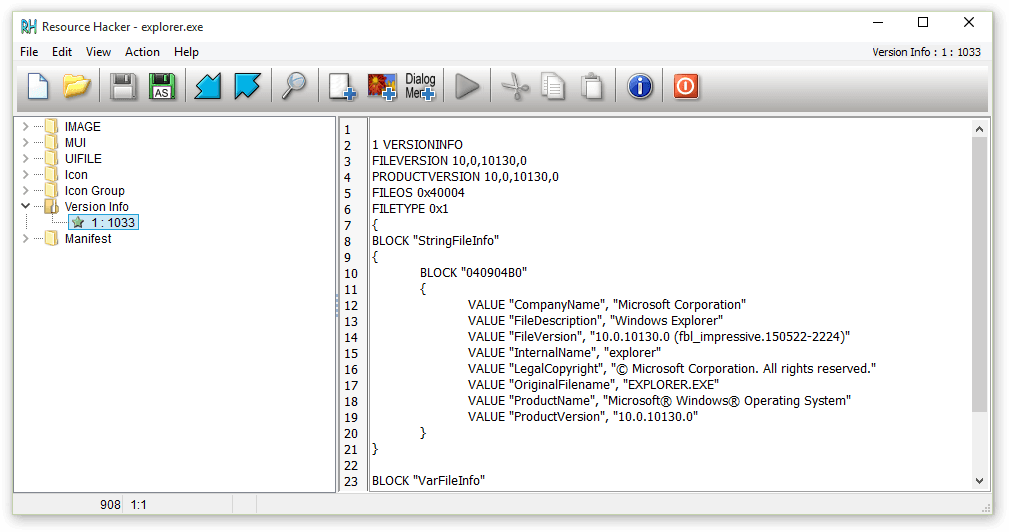
Task: Click line number 14 in the gutter
Action: click(x=351, y=337)
